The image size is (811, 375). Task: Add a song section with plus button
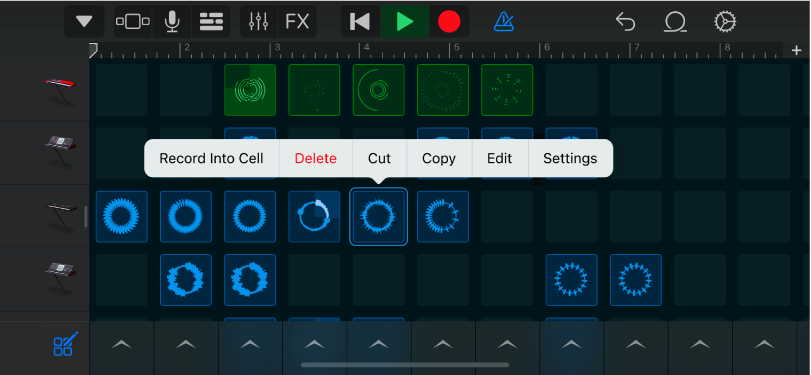tap(797, 50)
